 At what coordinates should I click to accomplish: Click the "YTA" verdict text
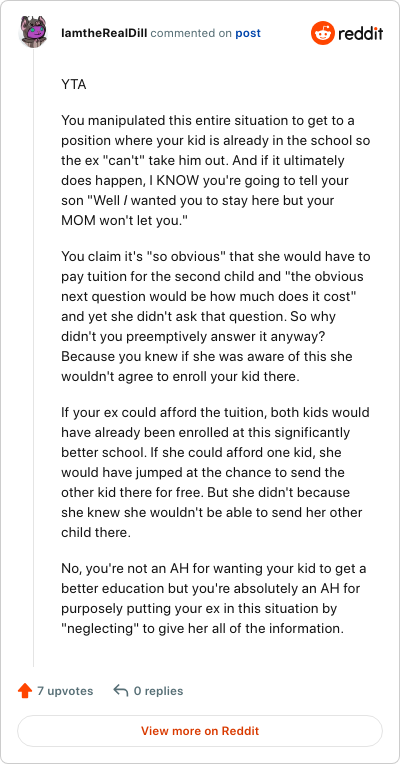[74, 85]
